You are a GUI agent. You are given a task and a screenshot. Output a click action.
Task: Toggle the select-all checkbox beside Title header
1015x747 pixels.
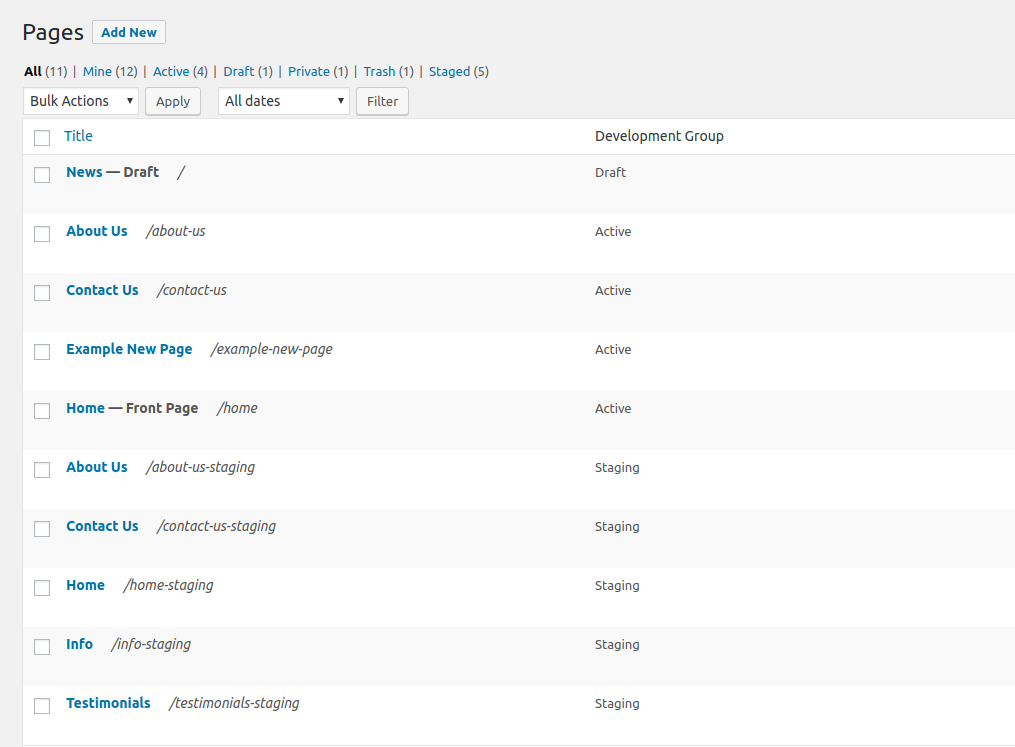click(42, 138)
